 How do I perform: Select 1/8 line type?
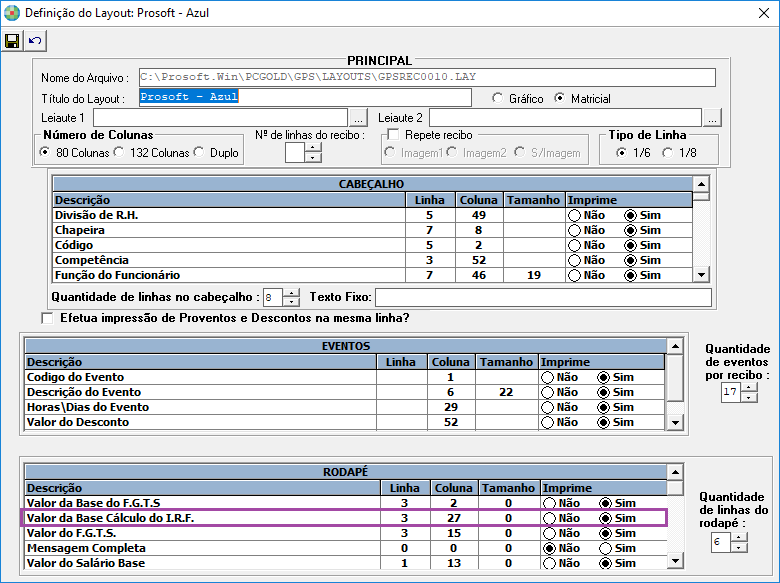click(x=668, y=152)
